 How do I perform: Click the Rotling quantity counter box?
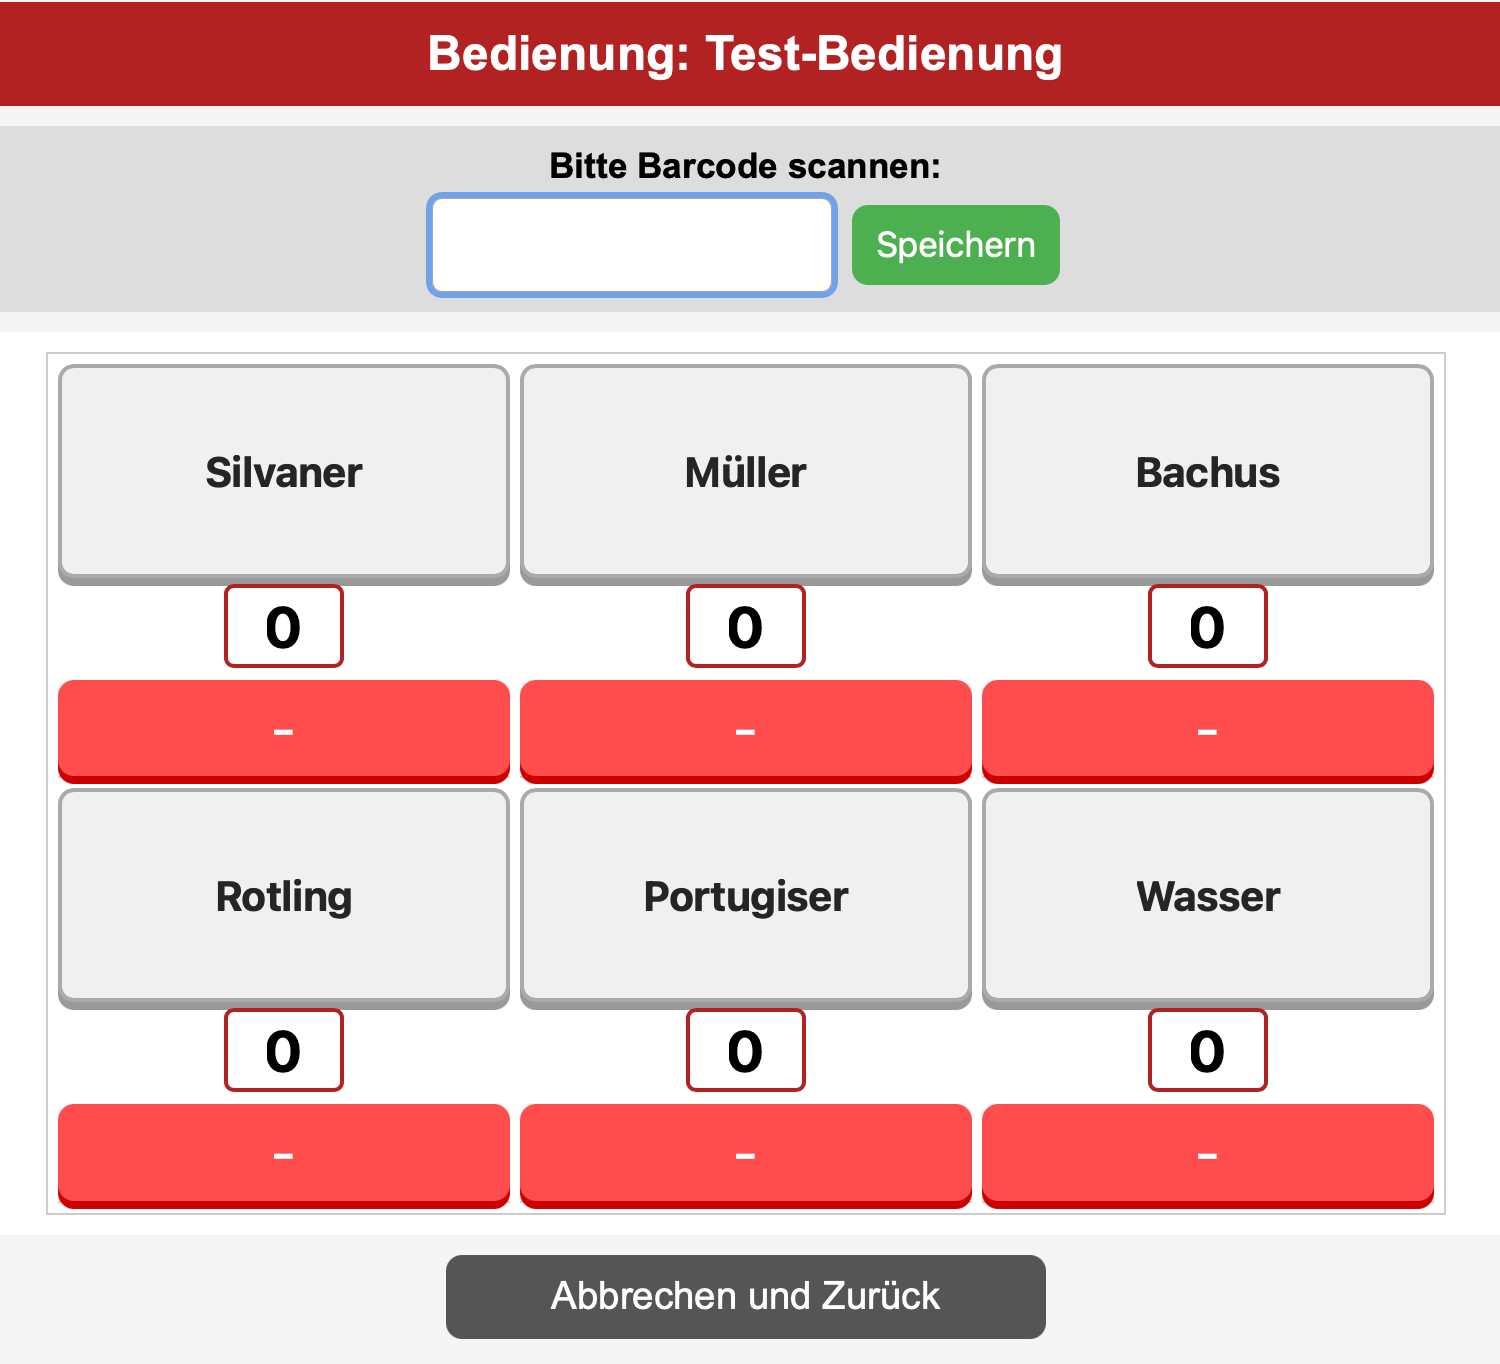pyautogui.click(x=284, y=1051)
